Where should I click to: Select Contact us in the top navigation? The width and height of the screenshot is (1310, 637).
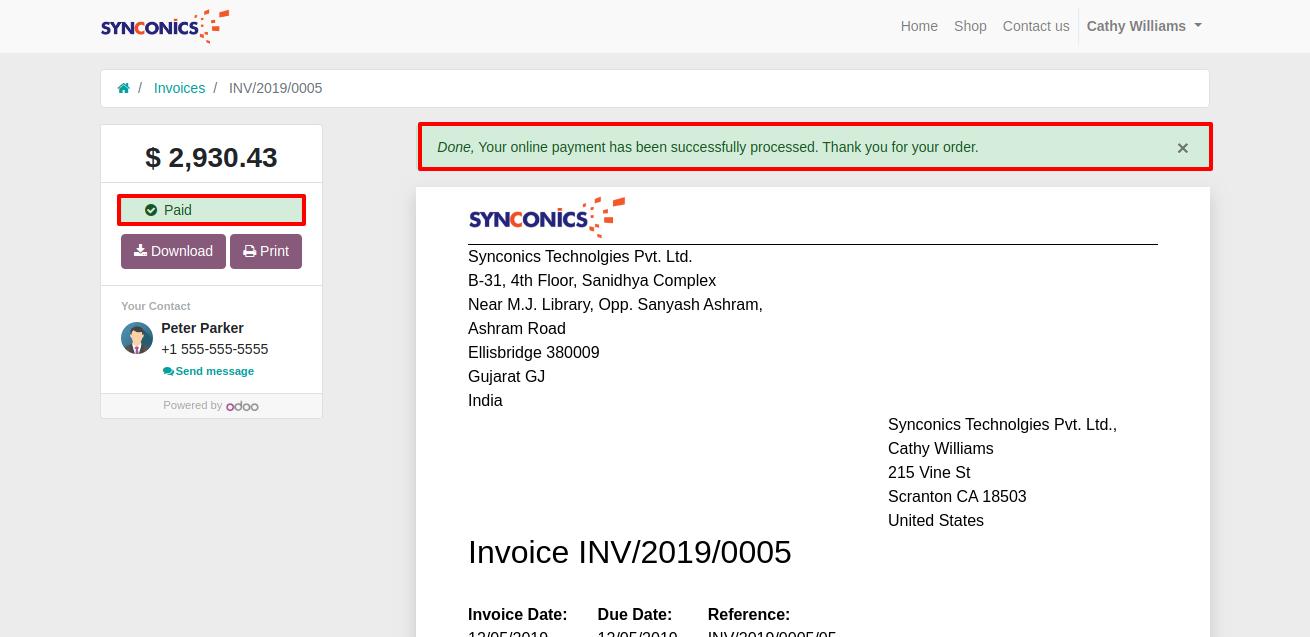coord(1036,26)
